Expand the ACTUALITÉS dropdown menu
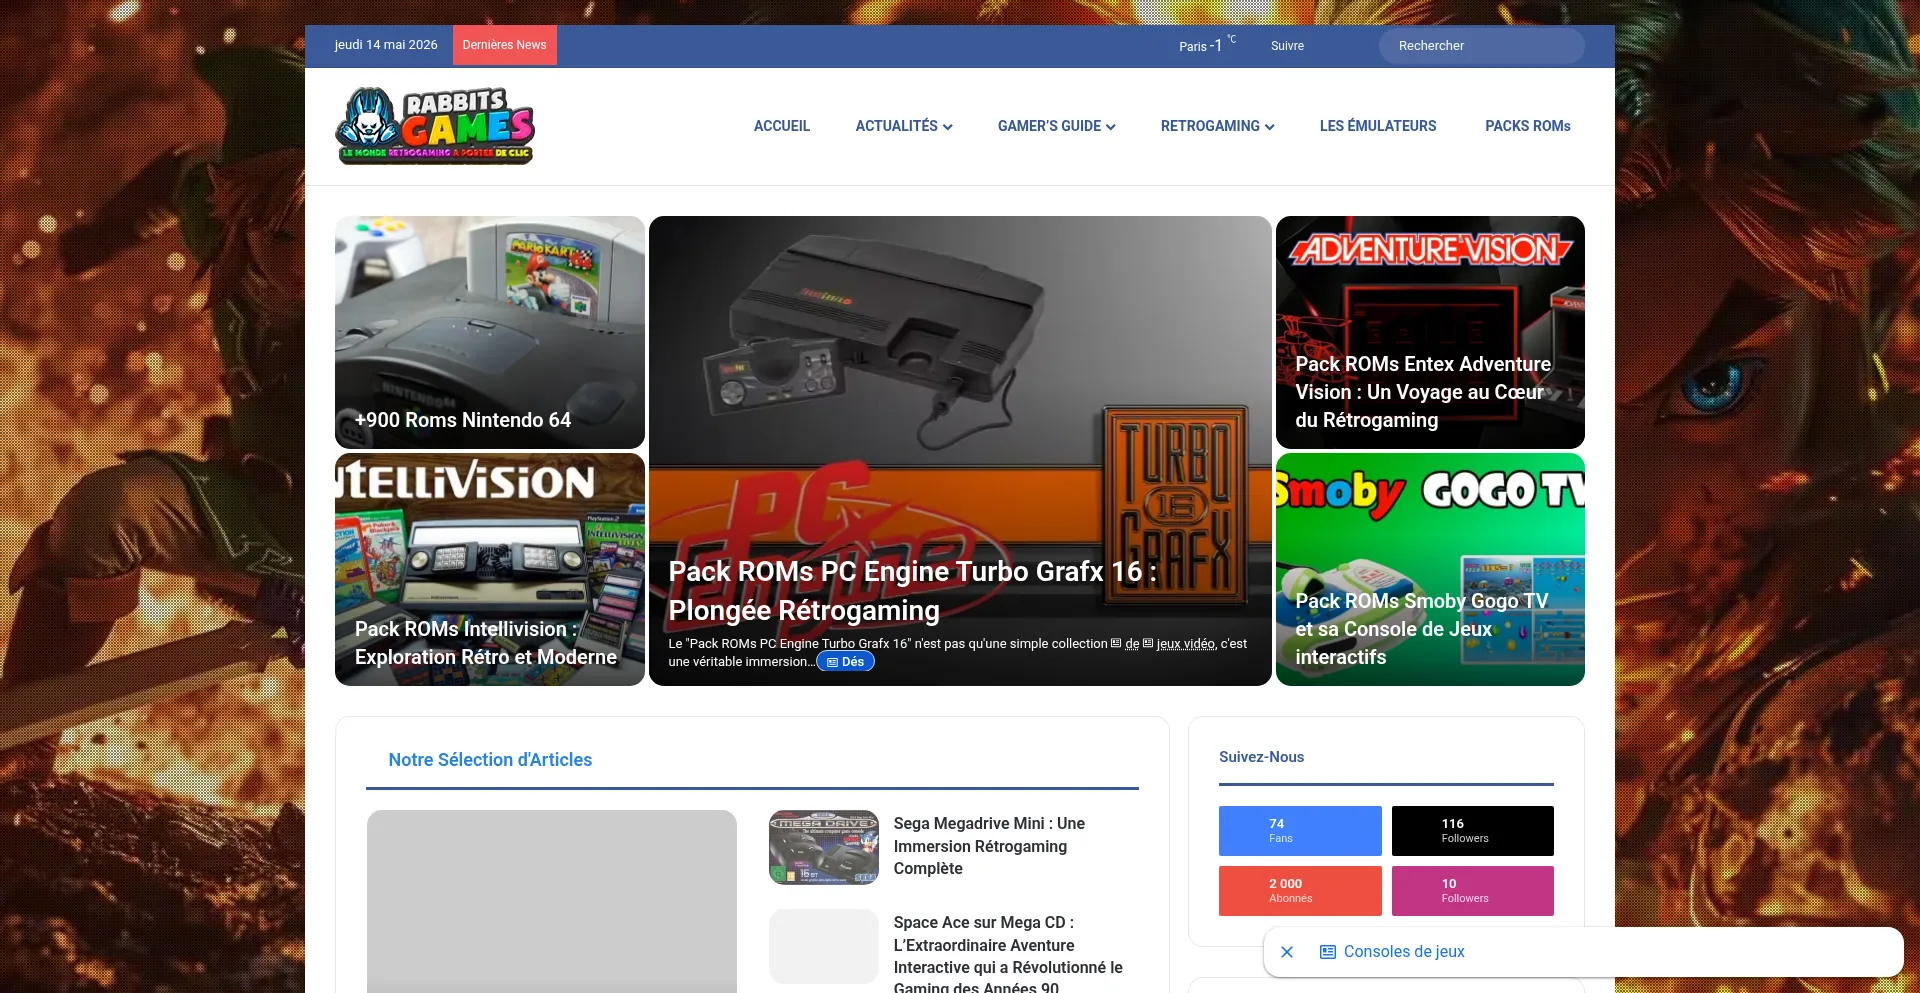Viewport: 1920px width, 993px height. (x=904, y=126)
